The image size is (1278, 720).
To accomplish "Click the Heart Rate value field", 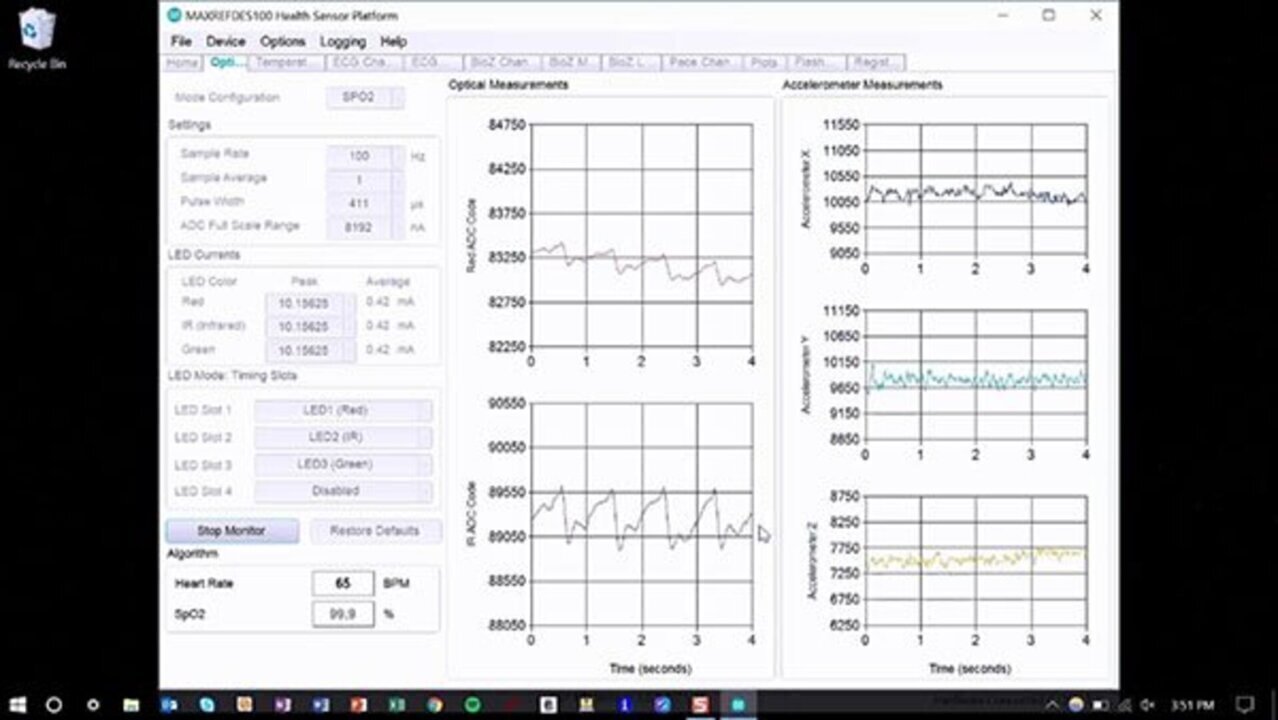I will (343, 583).
